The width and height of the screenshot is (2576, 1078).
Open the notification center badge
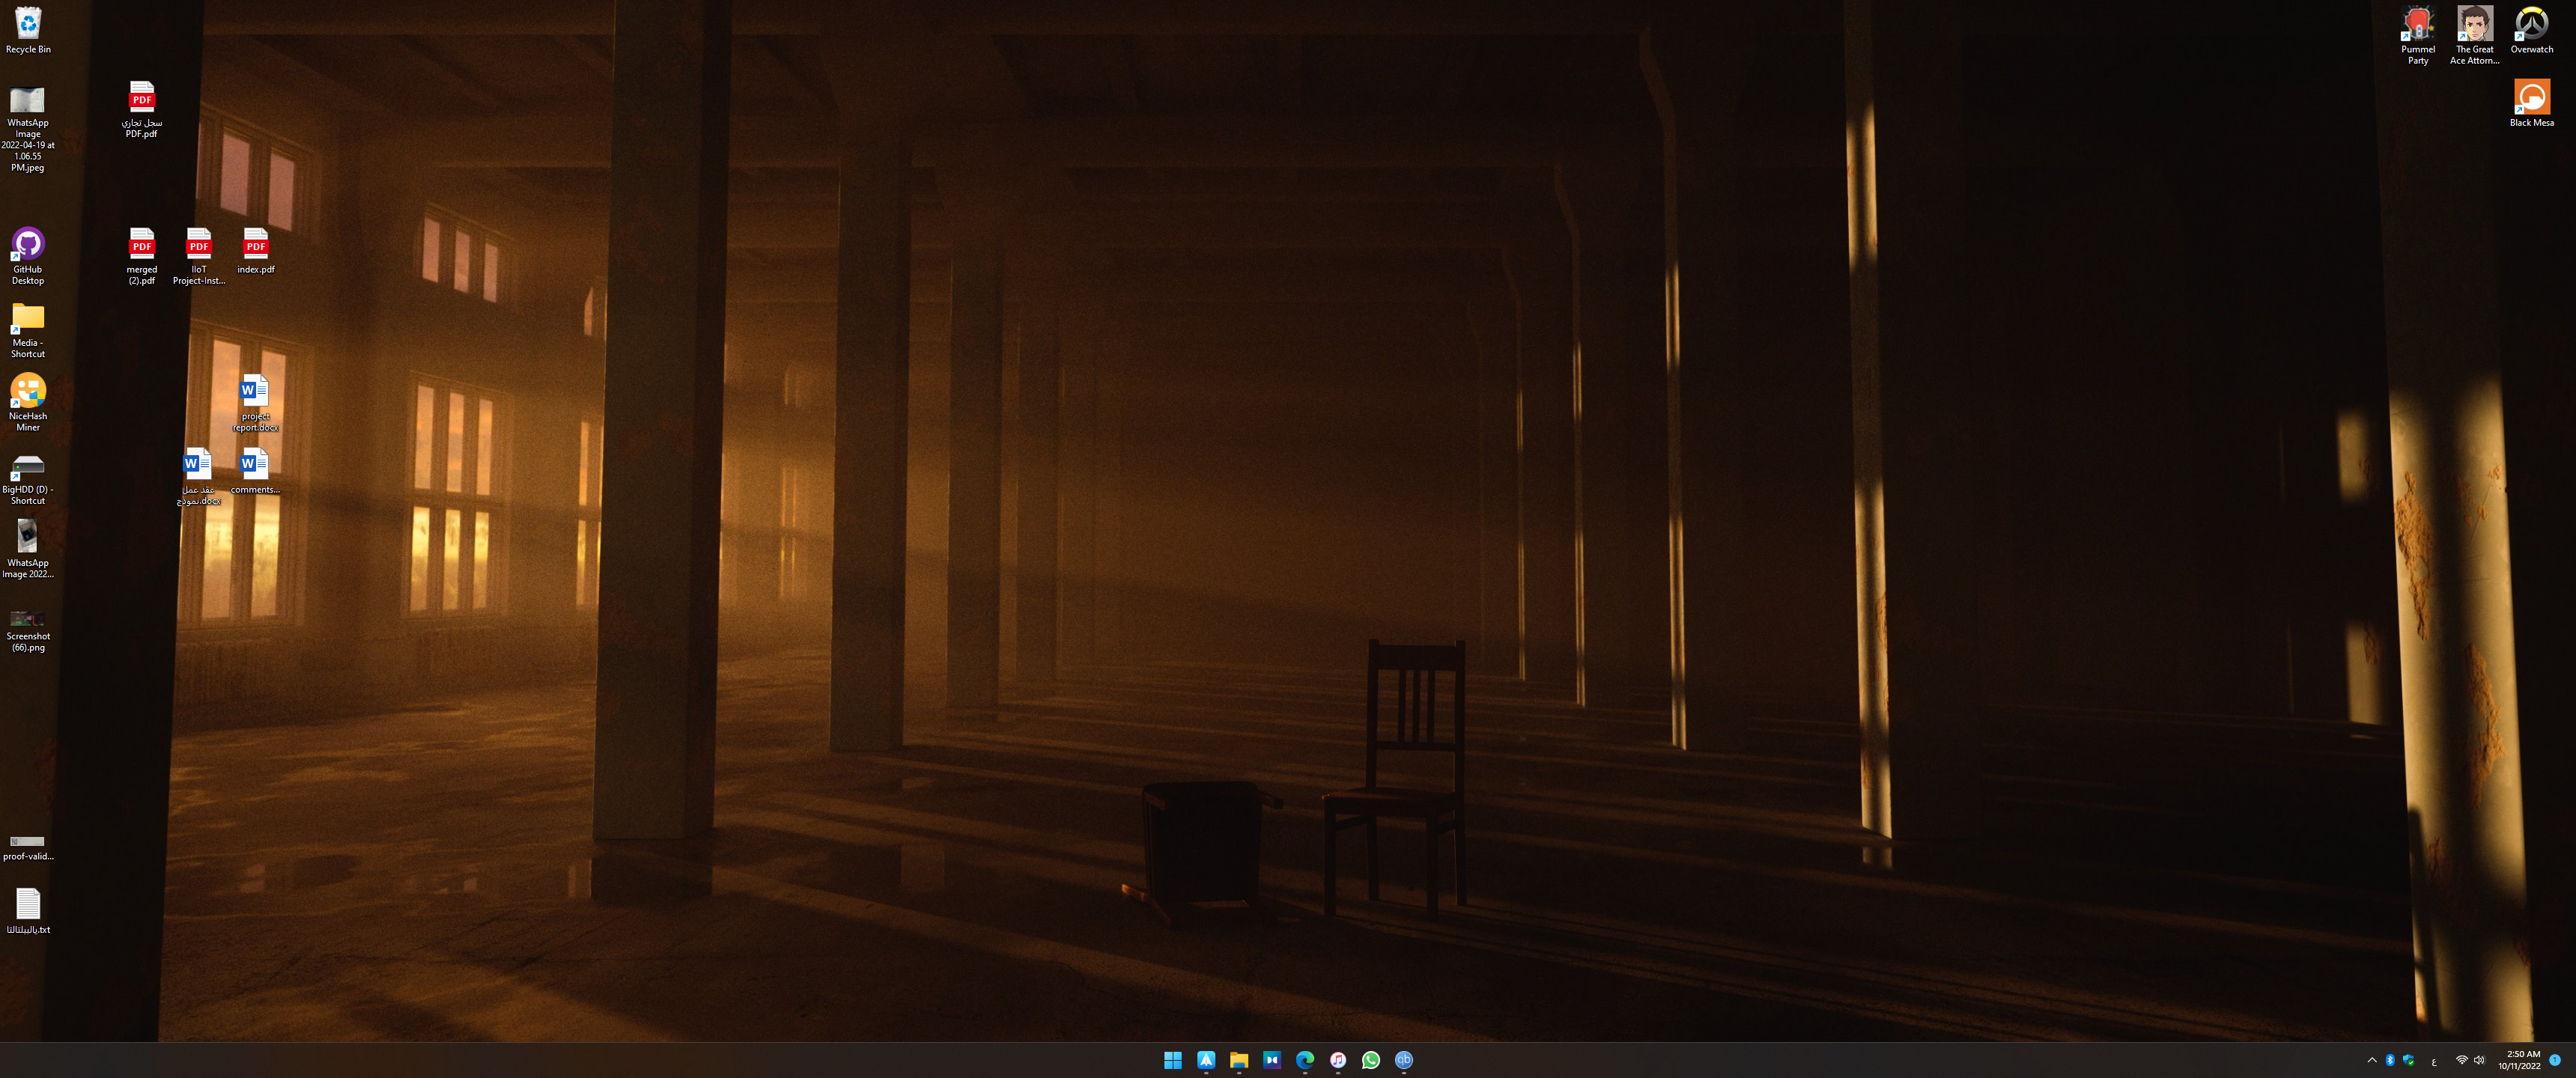pyautogui.click(x=2555, y=1060)
